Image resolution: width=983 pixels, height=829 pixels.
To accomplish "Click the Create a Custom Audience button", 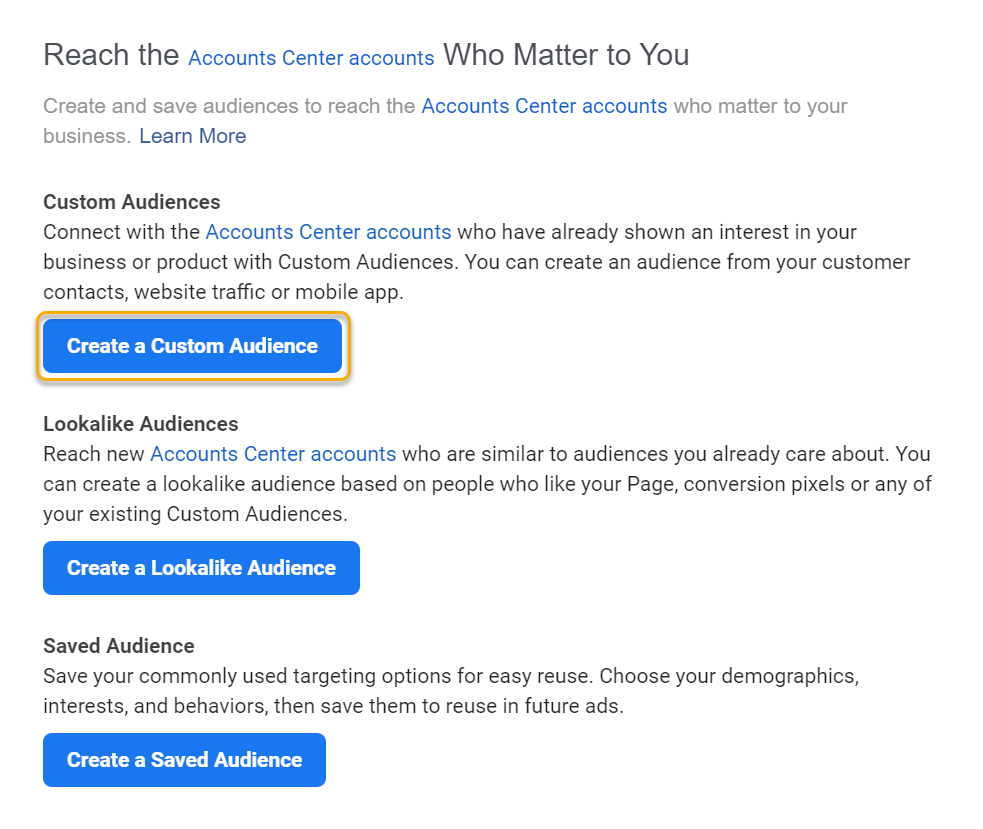I will coord(192,346).
